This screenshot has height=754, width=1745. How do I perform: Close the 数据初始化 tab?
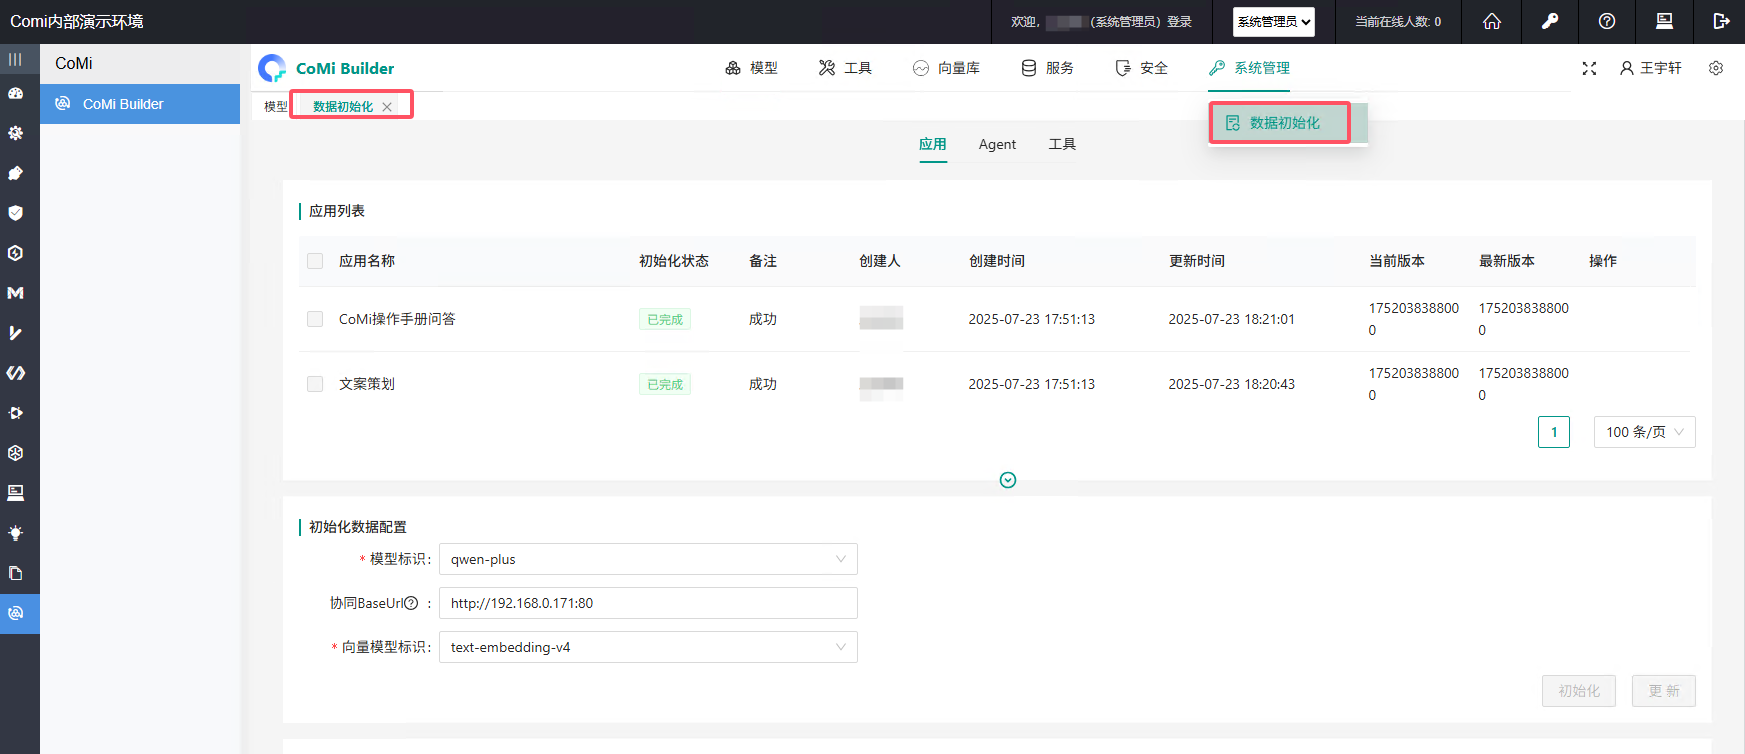point(387,107)
